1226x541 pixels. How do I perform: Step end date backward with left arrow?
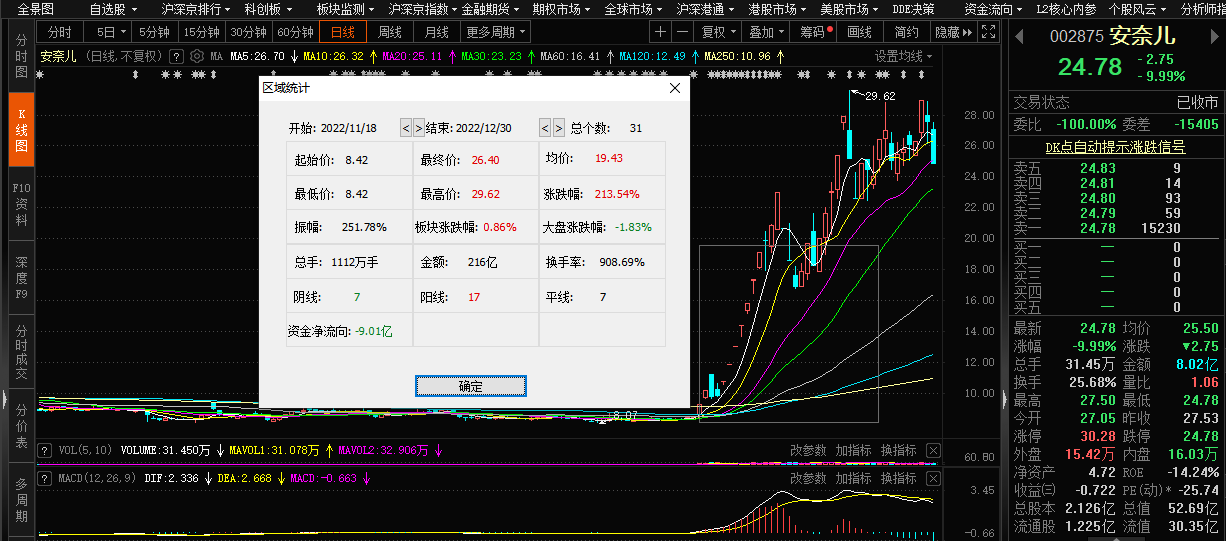[545, 128]
